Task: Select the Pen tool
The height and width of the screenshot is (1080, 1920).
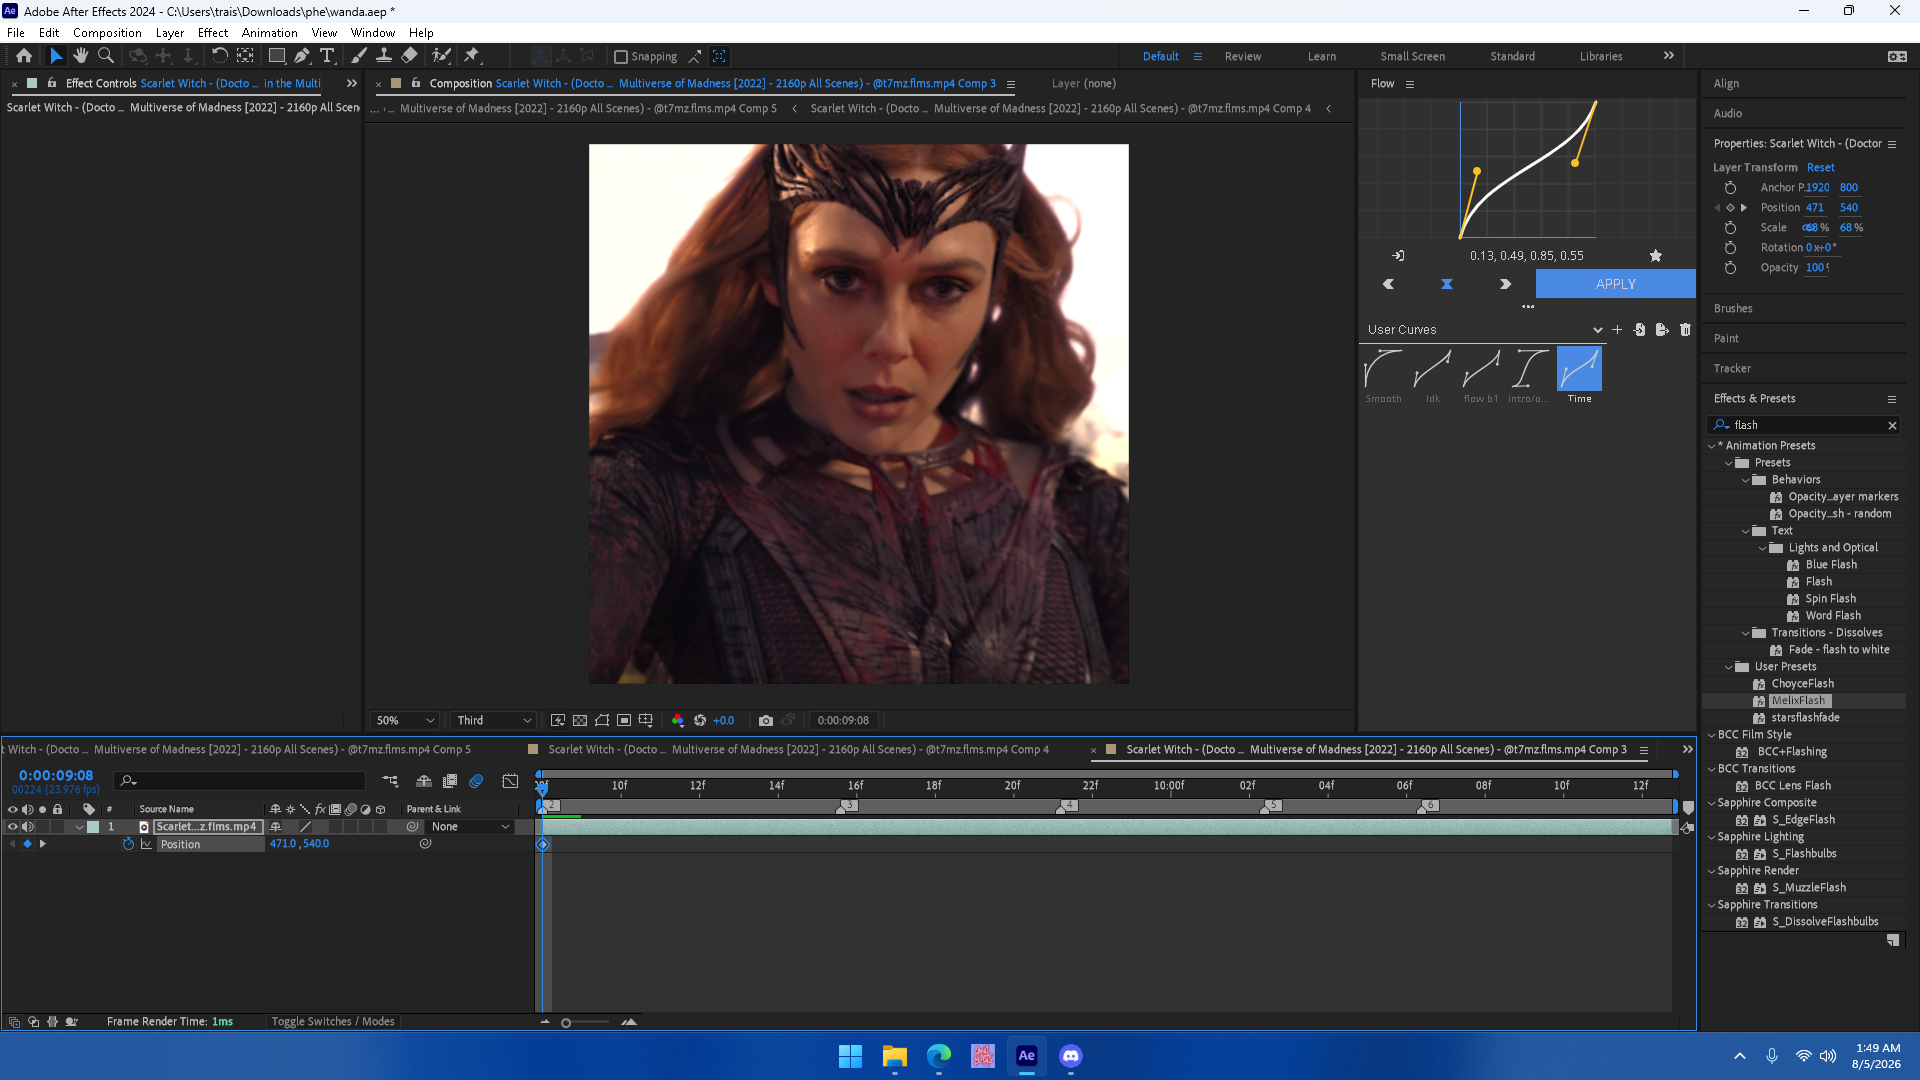Action: pyautogui.click(x=302, y=56)
